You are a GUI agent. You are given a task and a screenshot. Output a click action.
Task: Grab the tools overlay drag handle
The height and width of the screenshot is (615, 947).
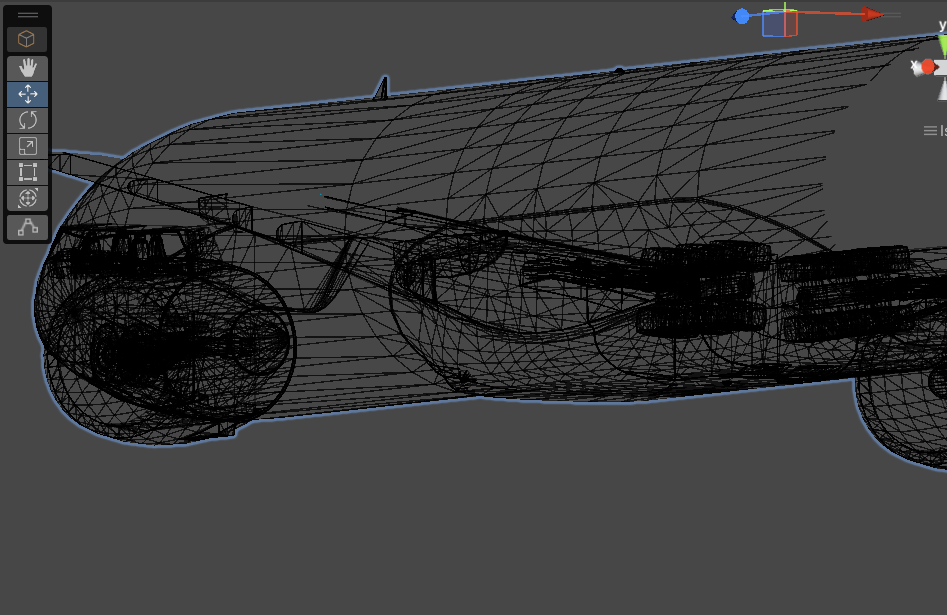tap(28, 15)
